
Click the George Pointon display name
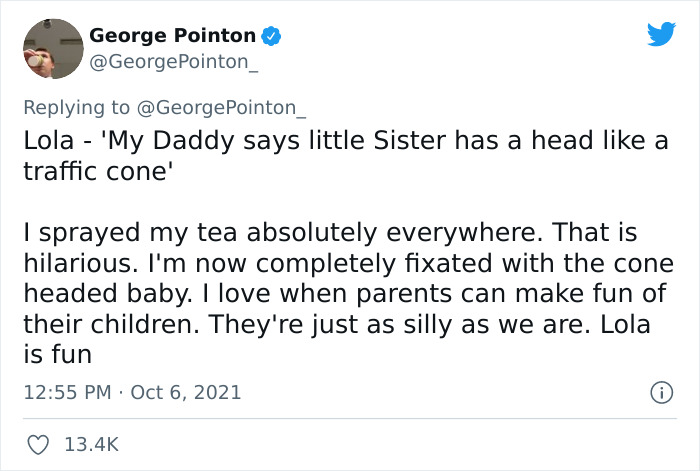(172, 36)
